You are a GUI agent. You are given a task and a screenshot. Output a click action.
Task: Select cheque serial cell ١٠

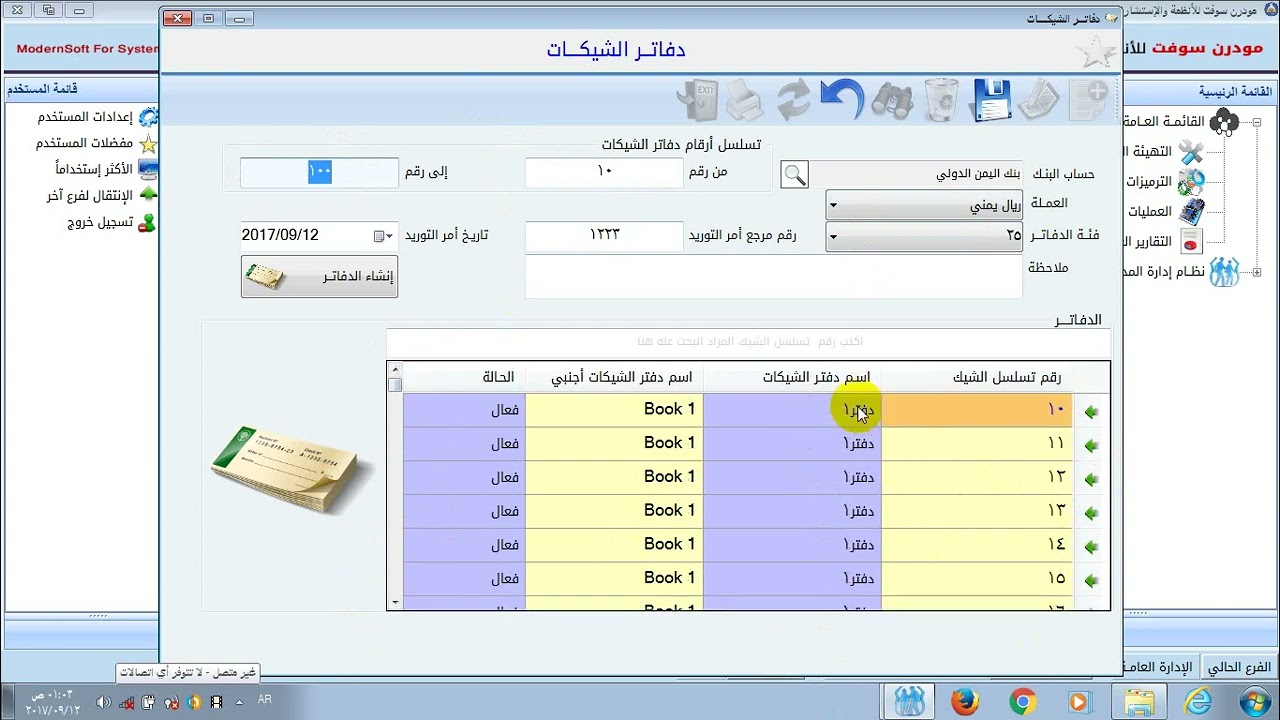point(976,410)
